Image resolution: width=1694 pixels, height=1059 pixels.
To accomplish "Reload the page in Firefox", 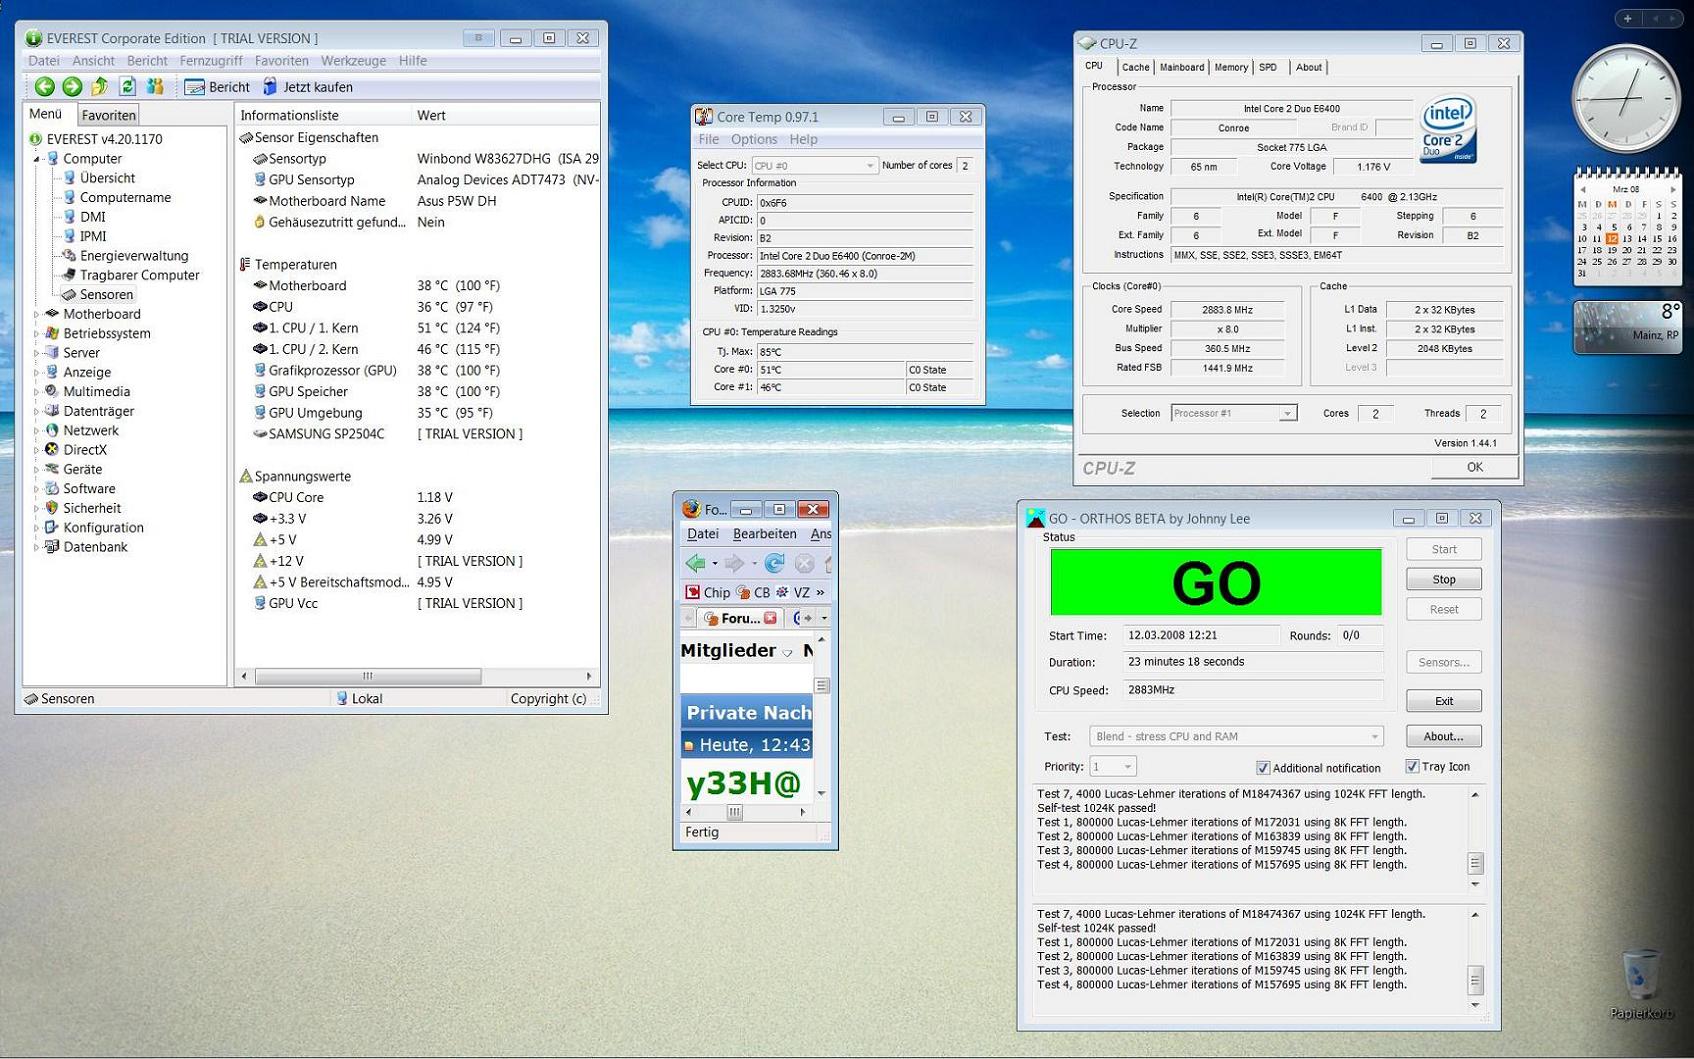I will click(774, 564).
